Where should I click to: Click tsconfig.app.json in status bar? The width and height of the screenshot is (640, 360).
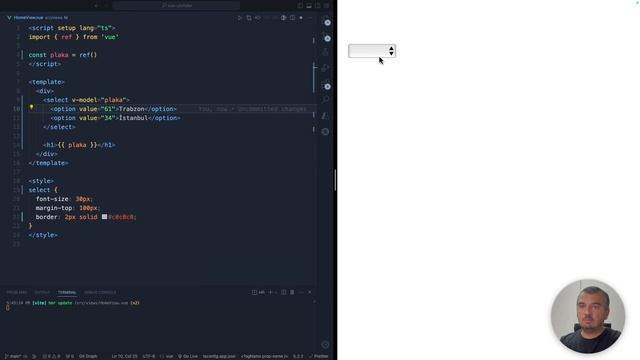[x=219, y=356]
